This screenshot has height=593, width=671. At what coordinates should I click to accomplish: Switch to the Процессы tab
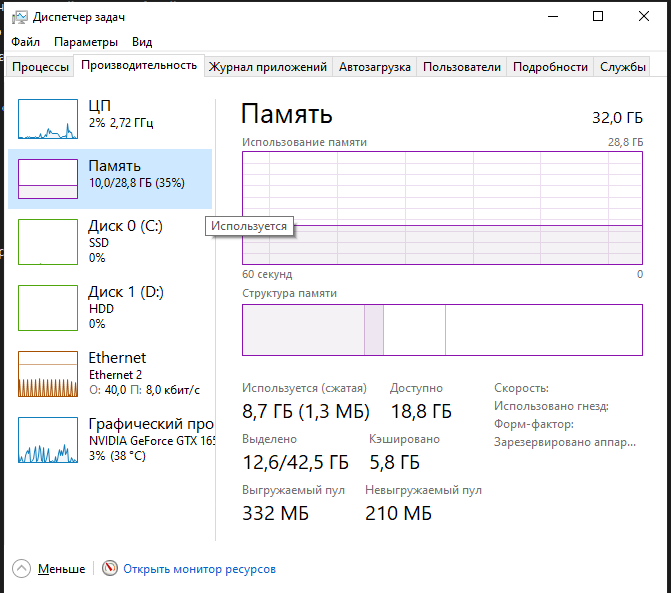pyautogui.click(x=40, y=67)
